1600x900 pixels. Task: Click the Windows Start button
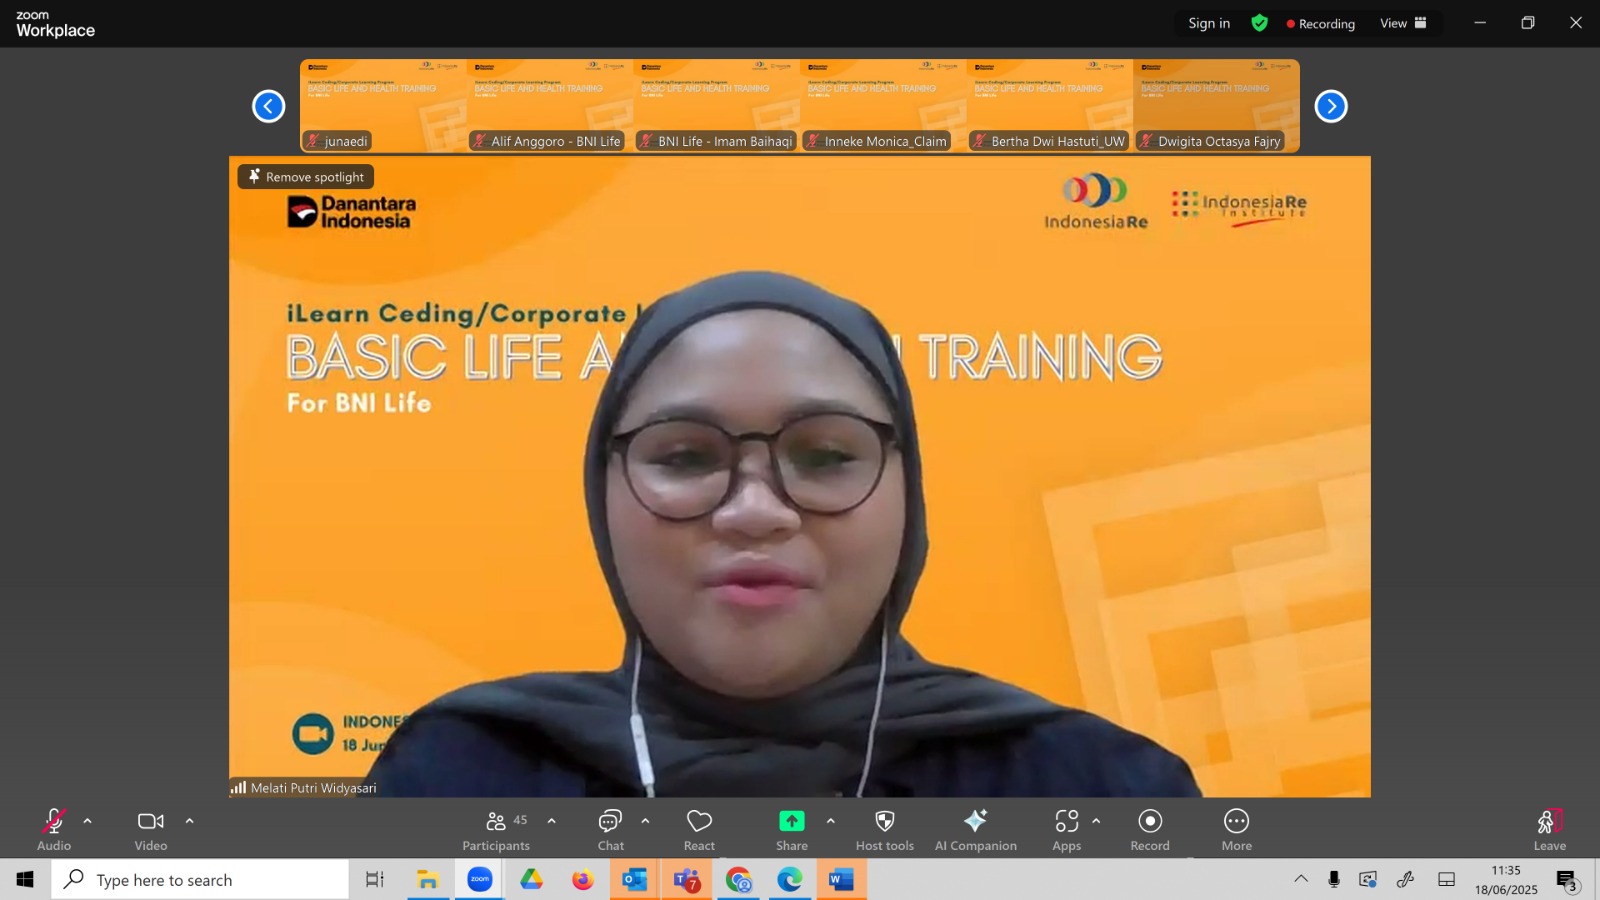point(25,880)
